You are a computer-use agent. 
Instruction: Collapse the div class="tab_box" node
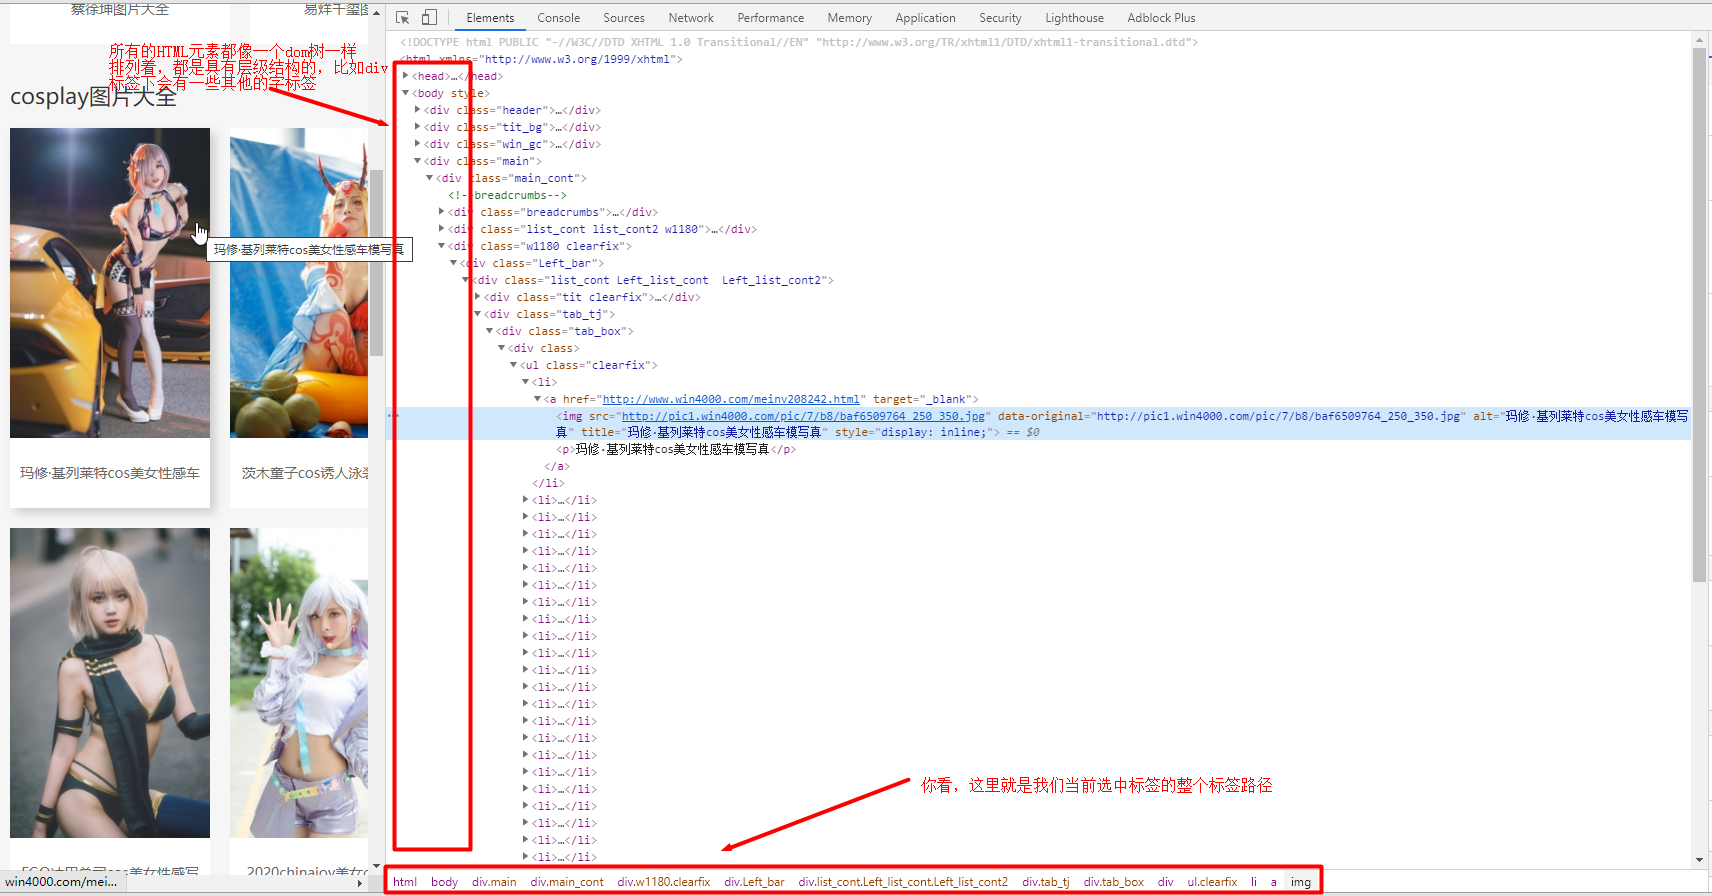[490, 331]
